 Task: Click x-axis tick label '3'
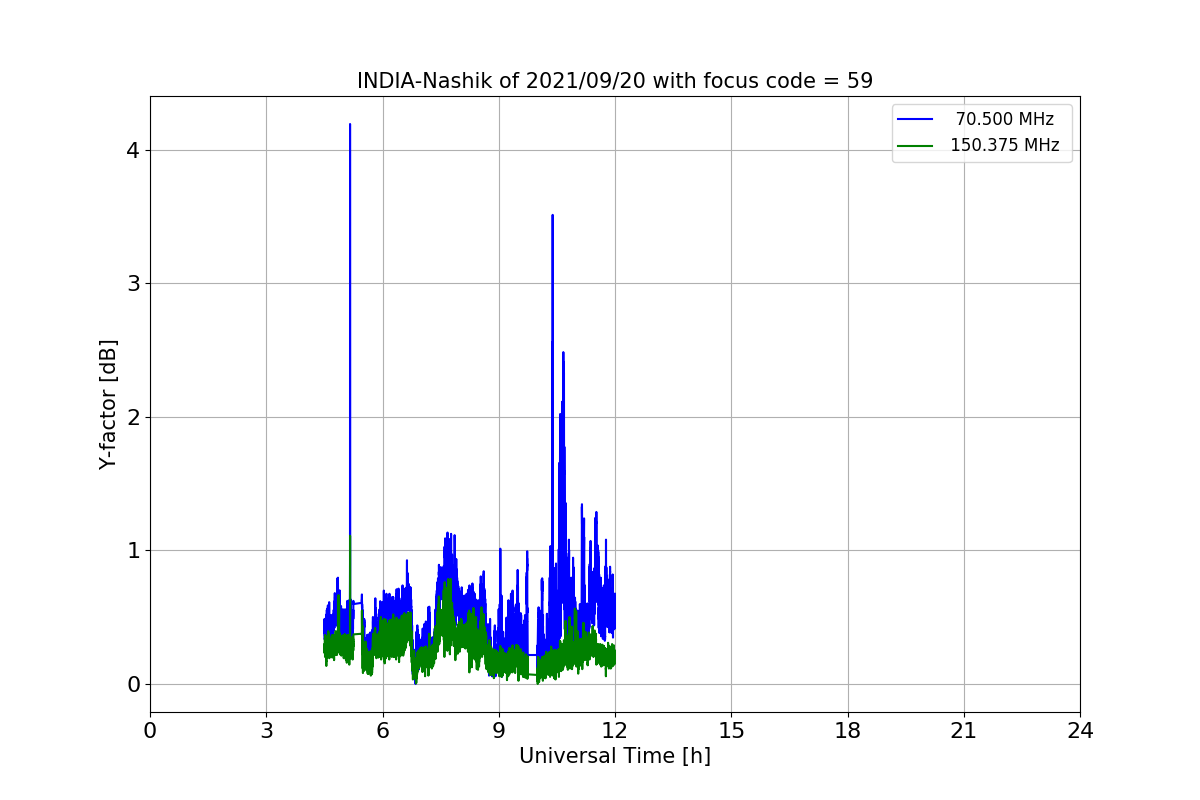tap(266, 731)
